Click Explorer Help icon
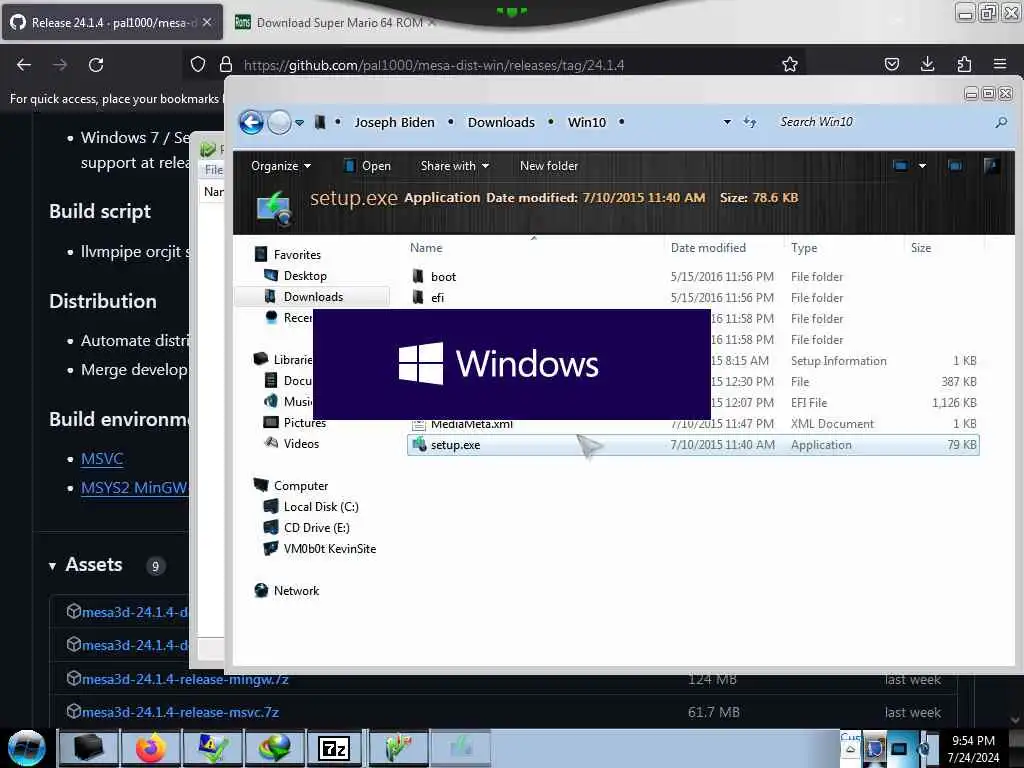Screen dimensions: 1024x768 (x=991, y=166)
